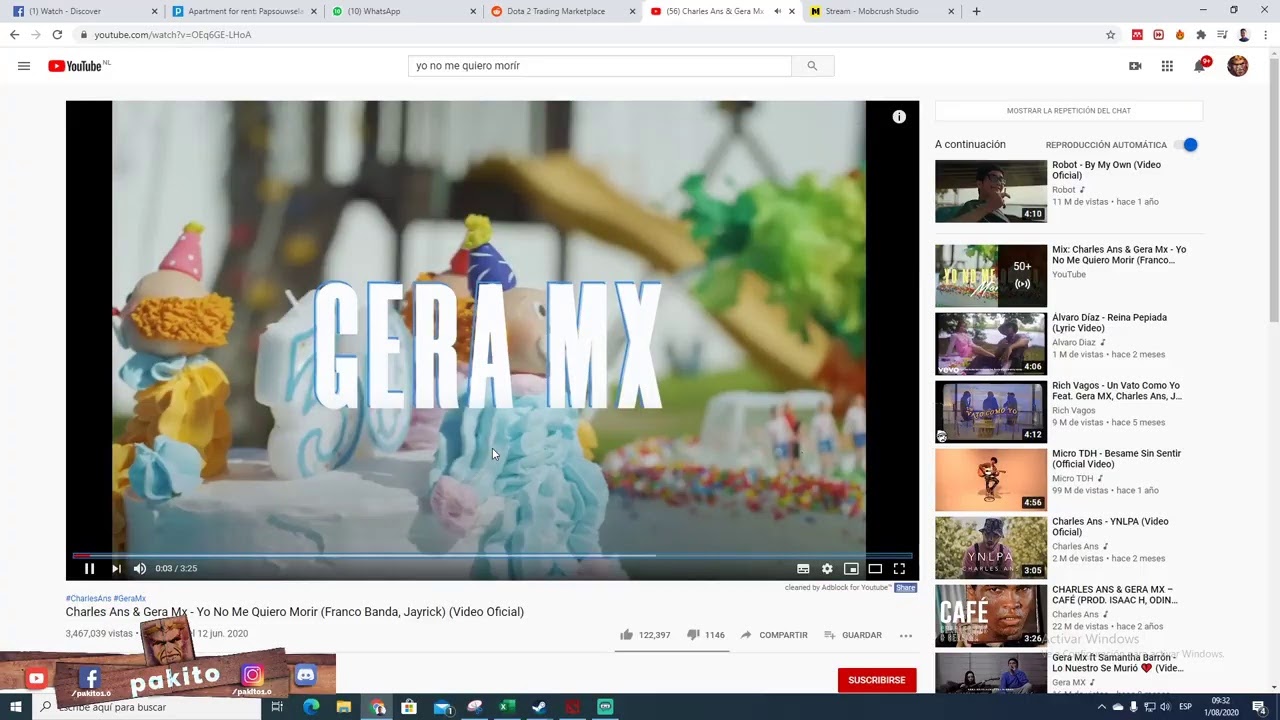The height and width of the screenshot is (720, 1280).
Task: Open the Windows notification center
Action: point(1259,707)
